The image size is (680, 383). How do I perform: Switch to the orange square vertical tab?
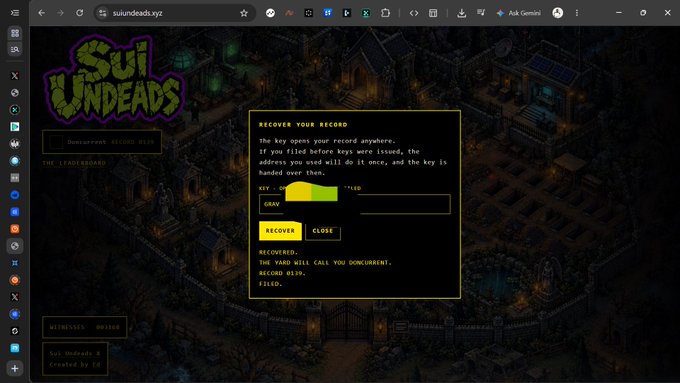click(15, 229)
